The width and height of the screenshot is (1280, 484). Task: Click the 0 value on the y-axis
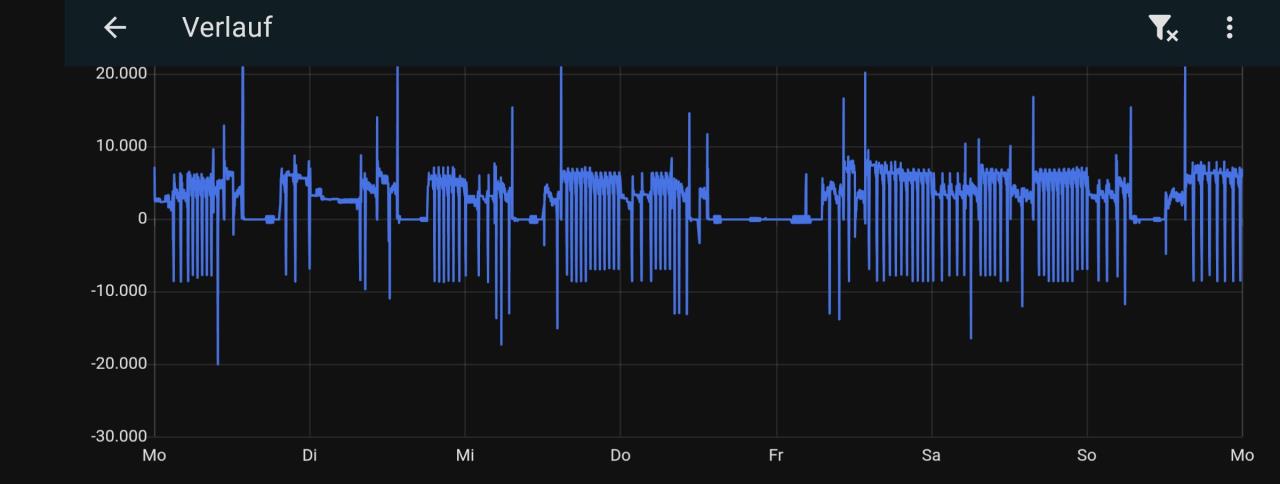pyautogui.click(x=141, y=219)
